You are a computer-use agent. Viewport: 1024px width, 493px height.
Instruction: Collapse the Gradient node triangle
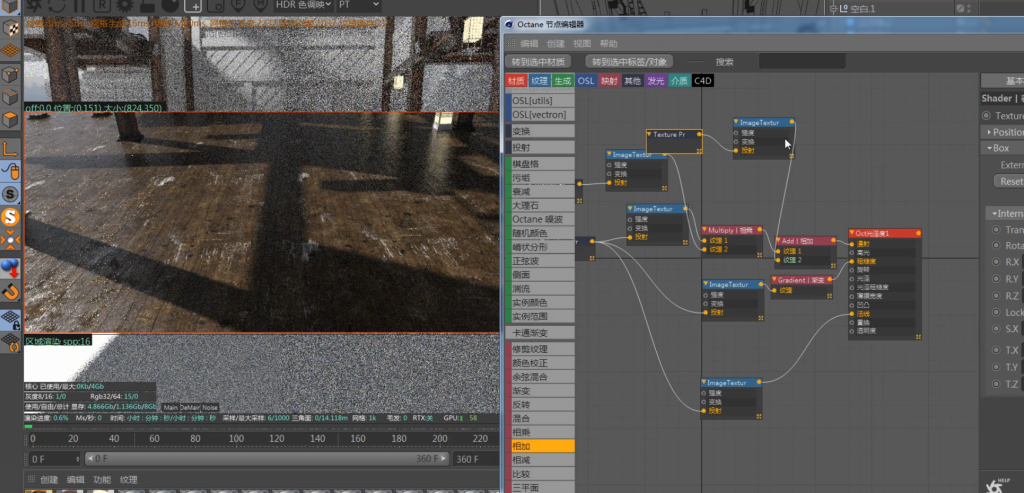point(775,279)
